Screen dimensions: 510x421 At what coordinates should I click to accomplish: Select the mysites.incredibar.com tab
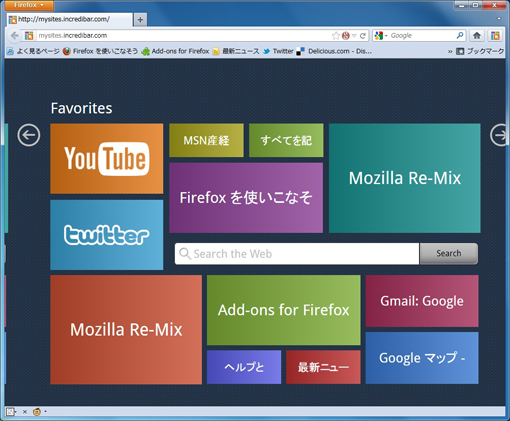(x=69, y=20)
